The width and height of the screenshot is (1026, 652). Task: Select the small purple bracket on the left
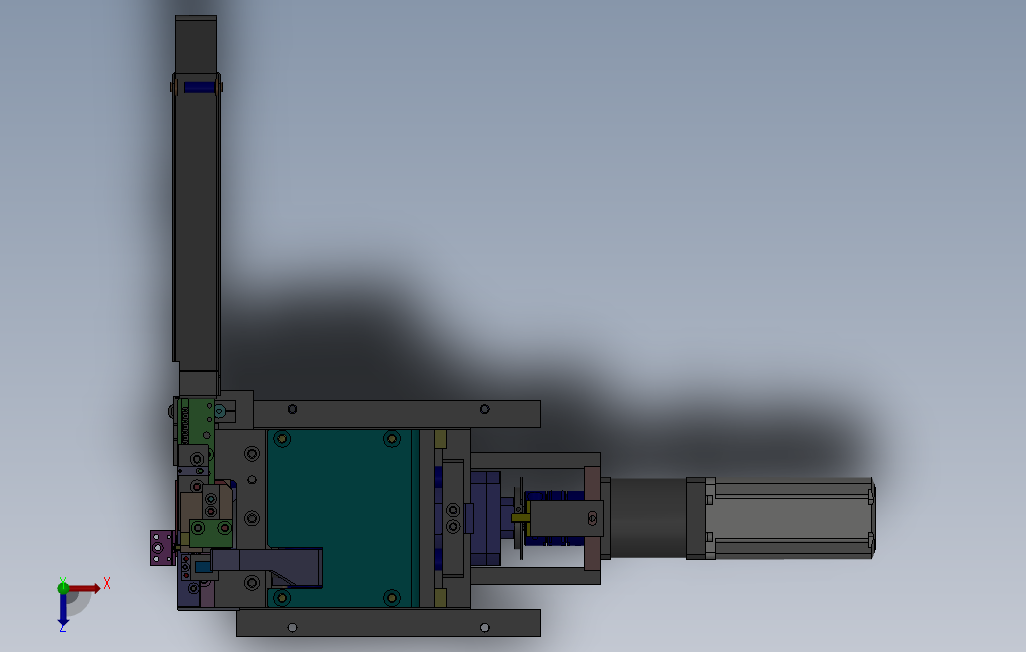pyautogui.click(x=162, y=548)
